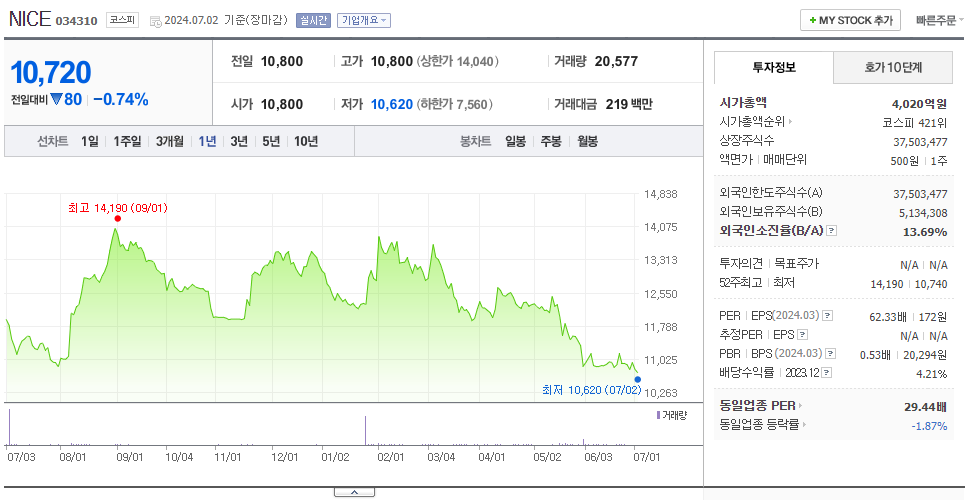968x500 pixels.
Task: Click the change rate -0.74%
Action: click(121, 99)
